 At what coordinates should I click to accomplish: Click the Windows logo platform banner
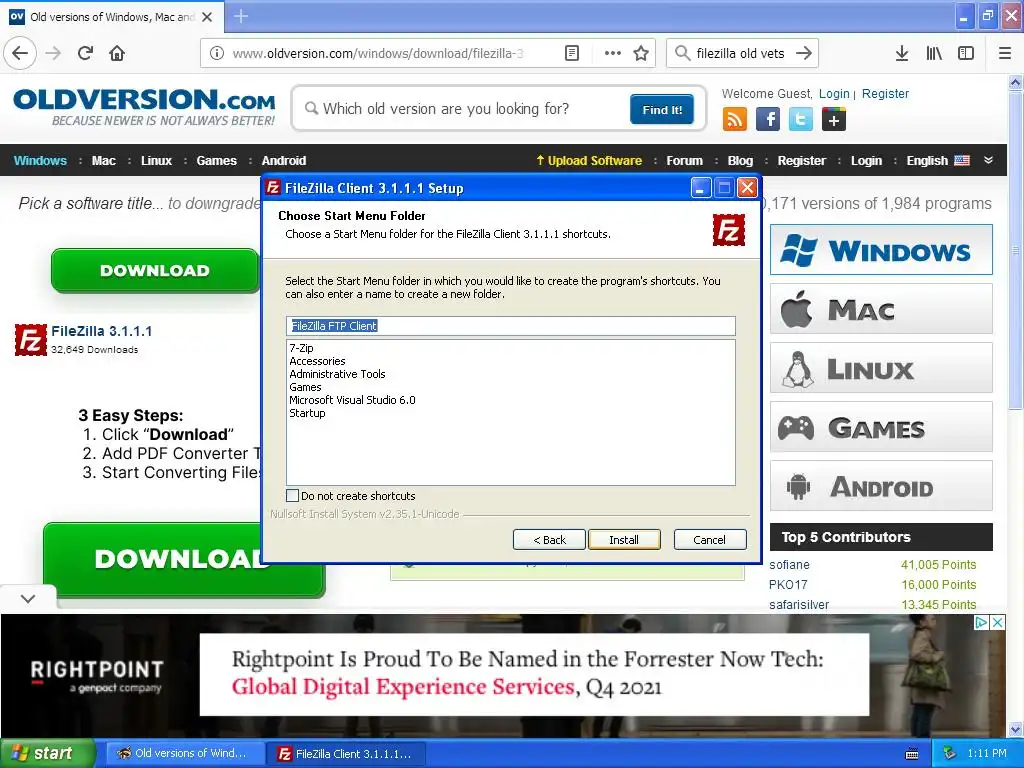[x=881, y=250]
